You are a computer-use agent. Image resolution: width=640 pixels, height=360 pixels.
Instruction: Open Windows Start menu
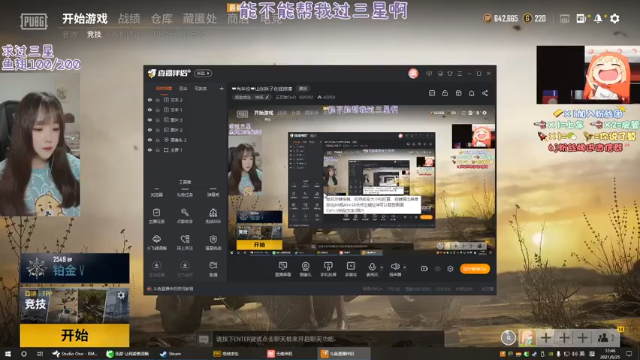[7, 354]
